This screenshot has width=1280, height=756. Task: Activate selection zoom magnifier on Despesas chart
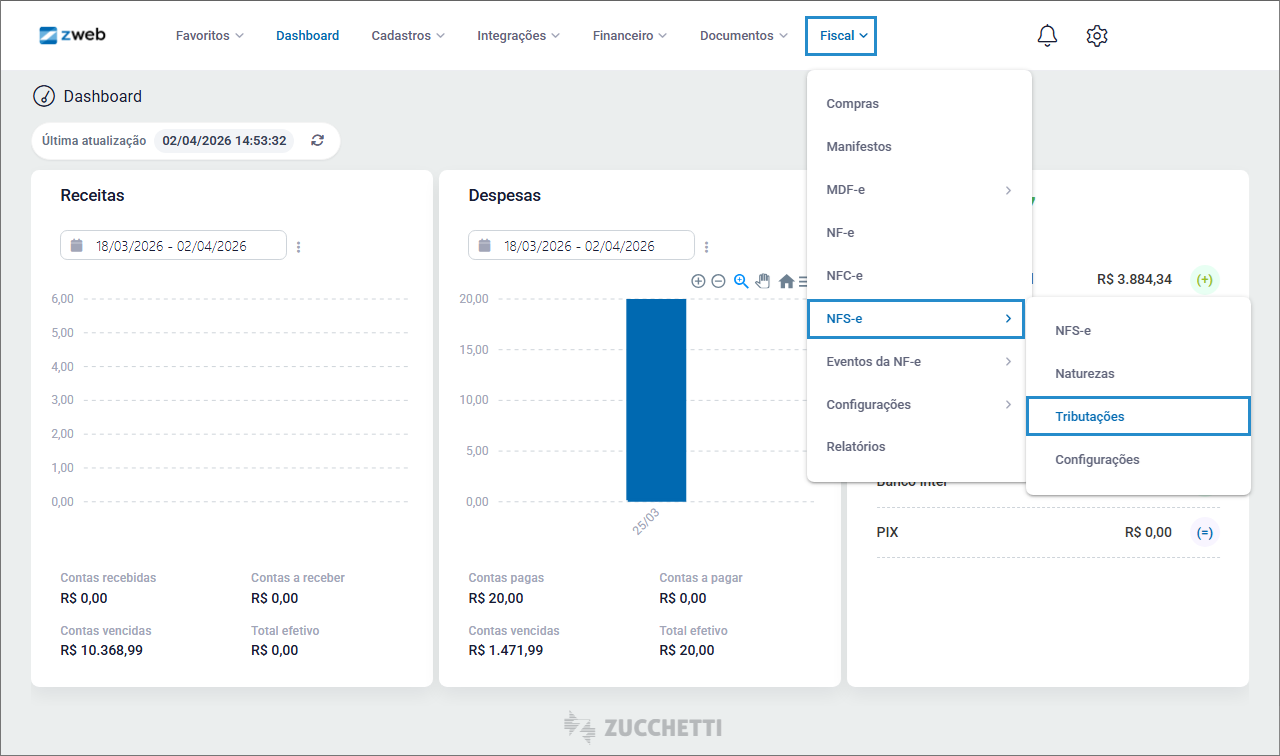tap(741, 281)
